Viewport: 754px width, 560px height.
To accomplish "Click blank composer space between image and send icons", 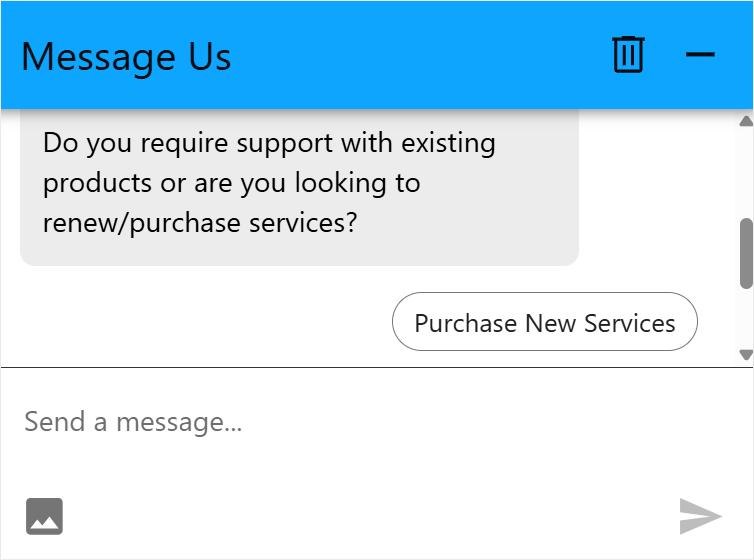I will pyautogui.click(x=370, y=516).
